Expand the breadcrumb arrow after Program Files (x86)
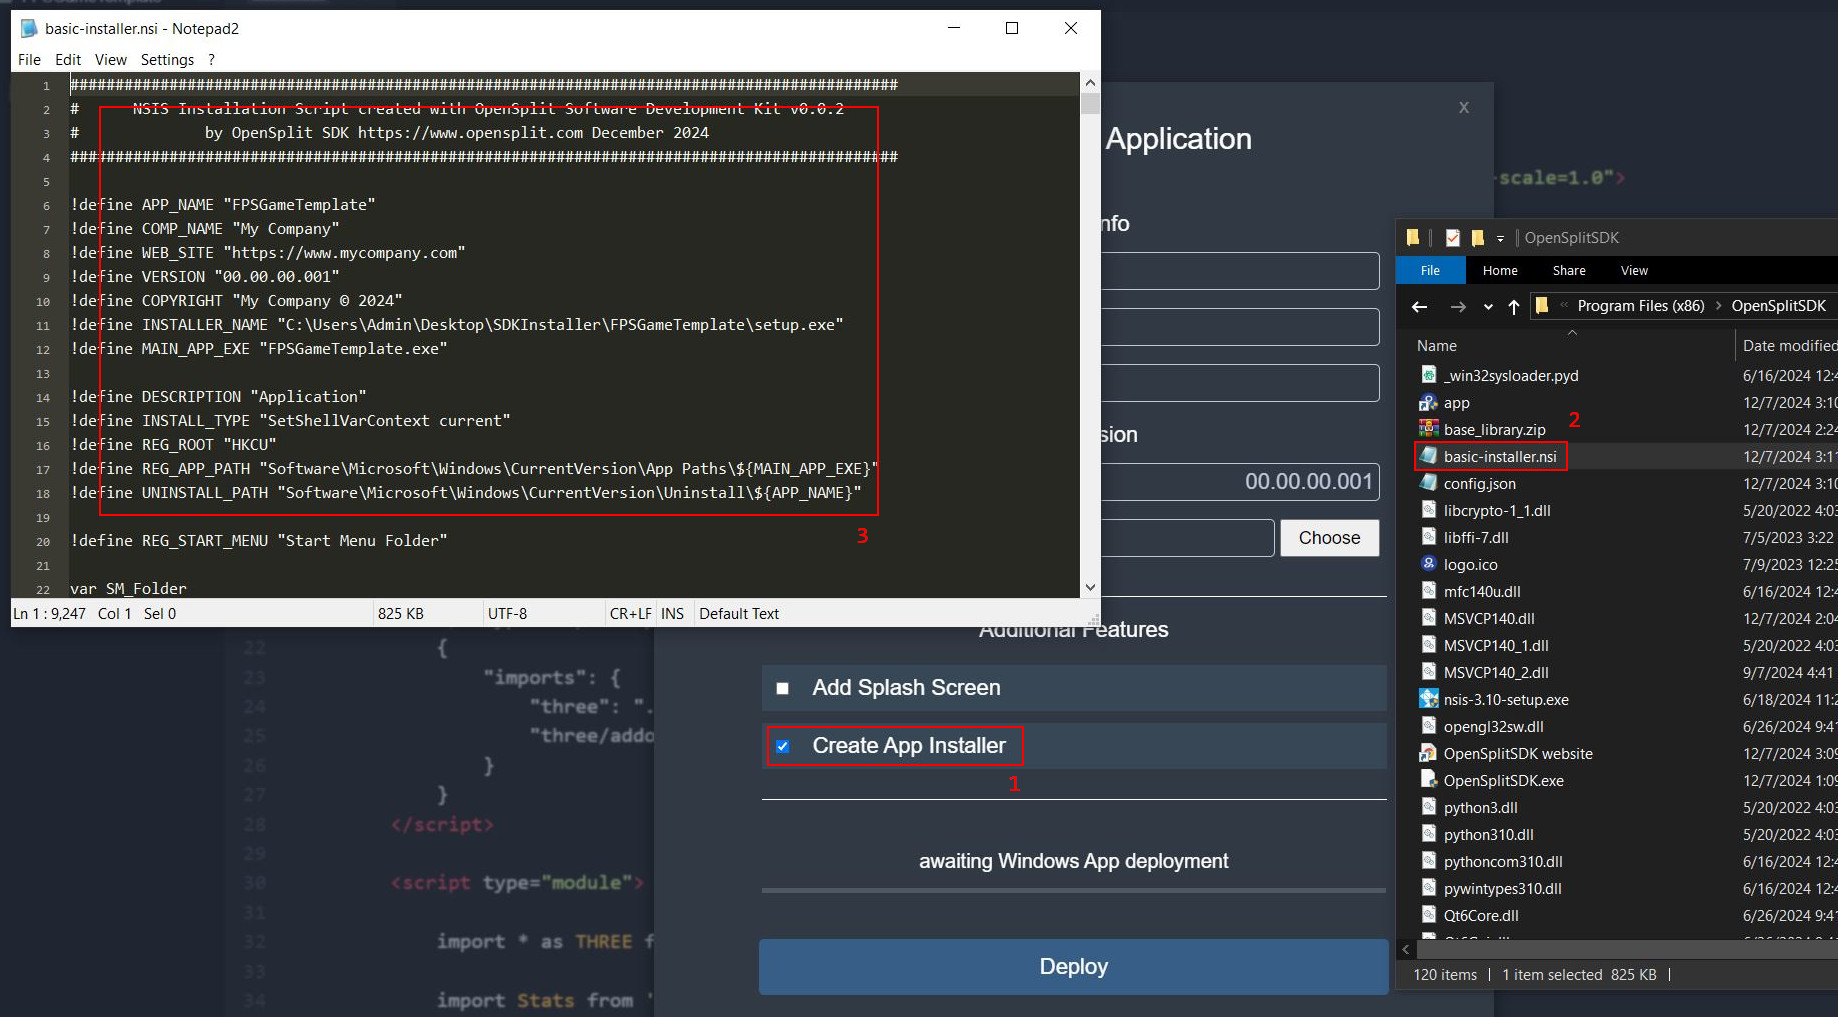Screen dimensions: 1838x1017 pos(1719,306)
